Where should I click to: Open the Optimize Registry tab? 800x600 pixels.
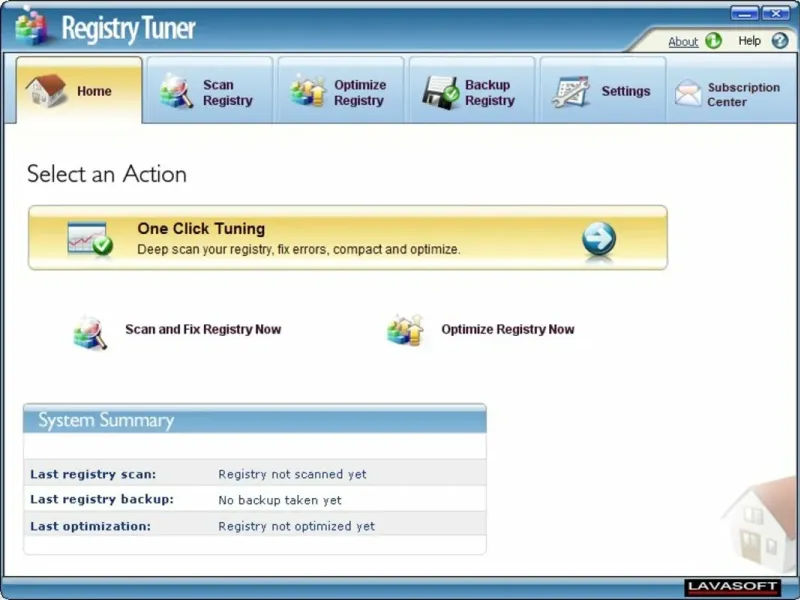pos(341,90)
